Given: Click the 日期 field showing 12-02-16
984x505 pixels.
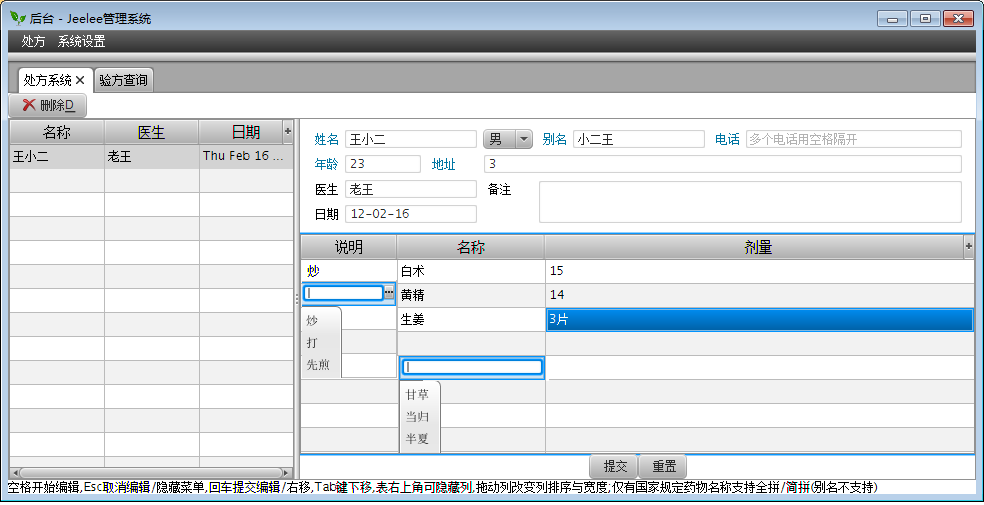Looking at the screenshot, I should (411, 214).
